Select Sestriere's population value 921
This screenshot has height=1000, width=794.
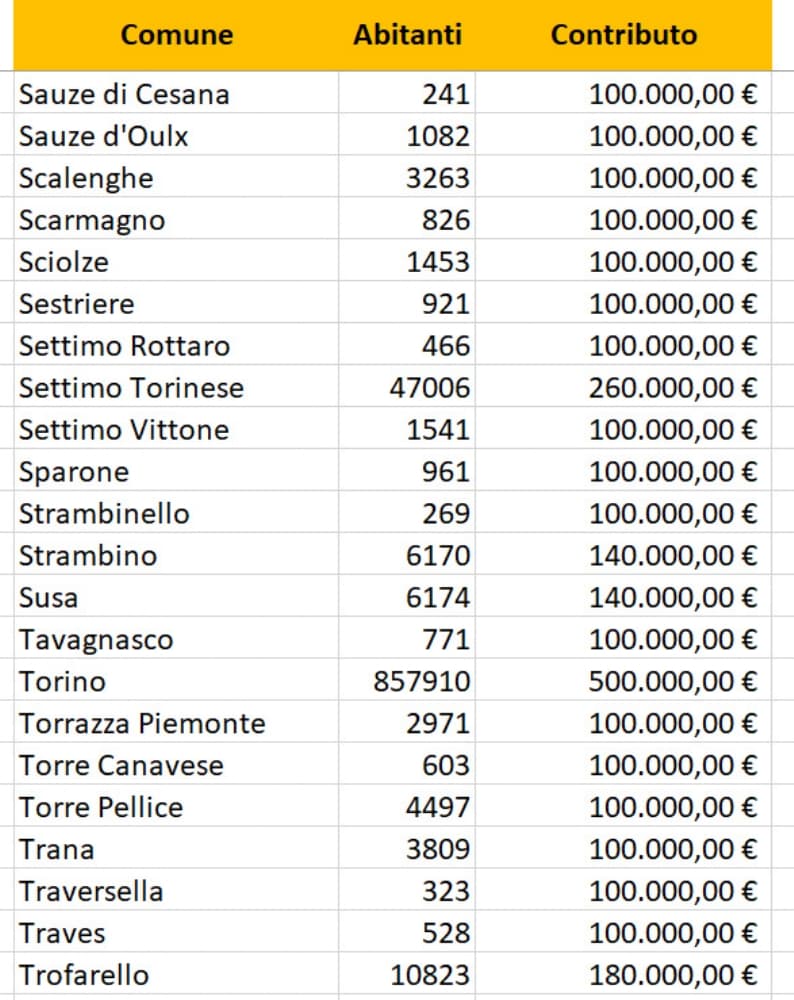(445, 304)
